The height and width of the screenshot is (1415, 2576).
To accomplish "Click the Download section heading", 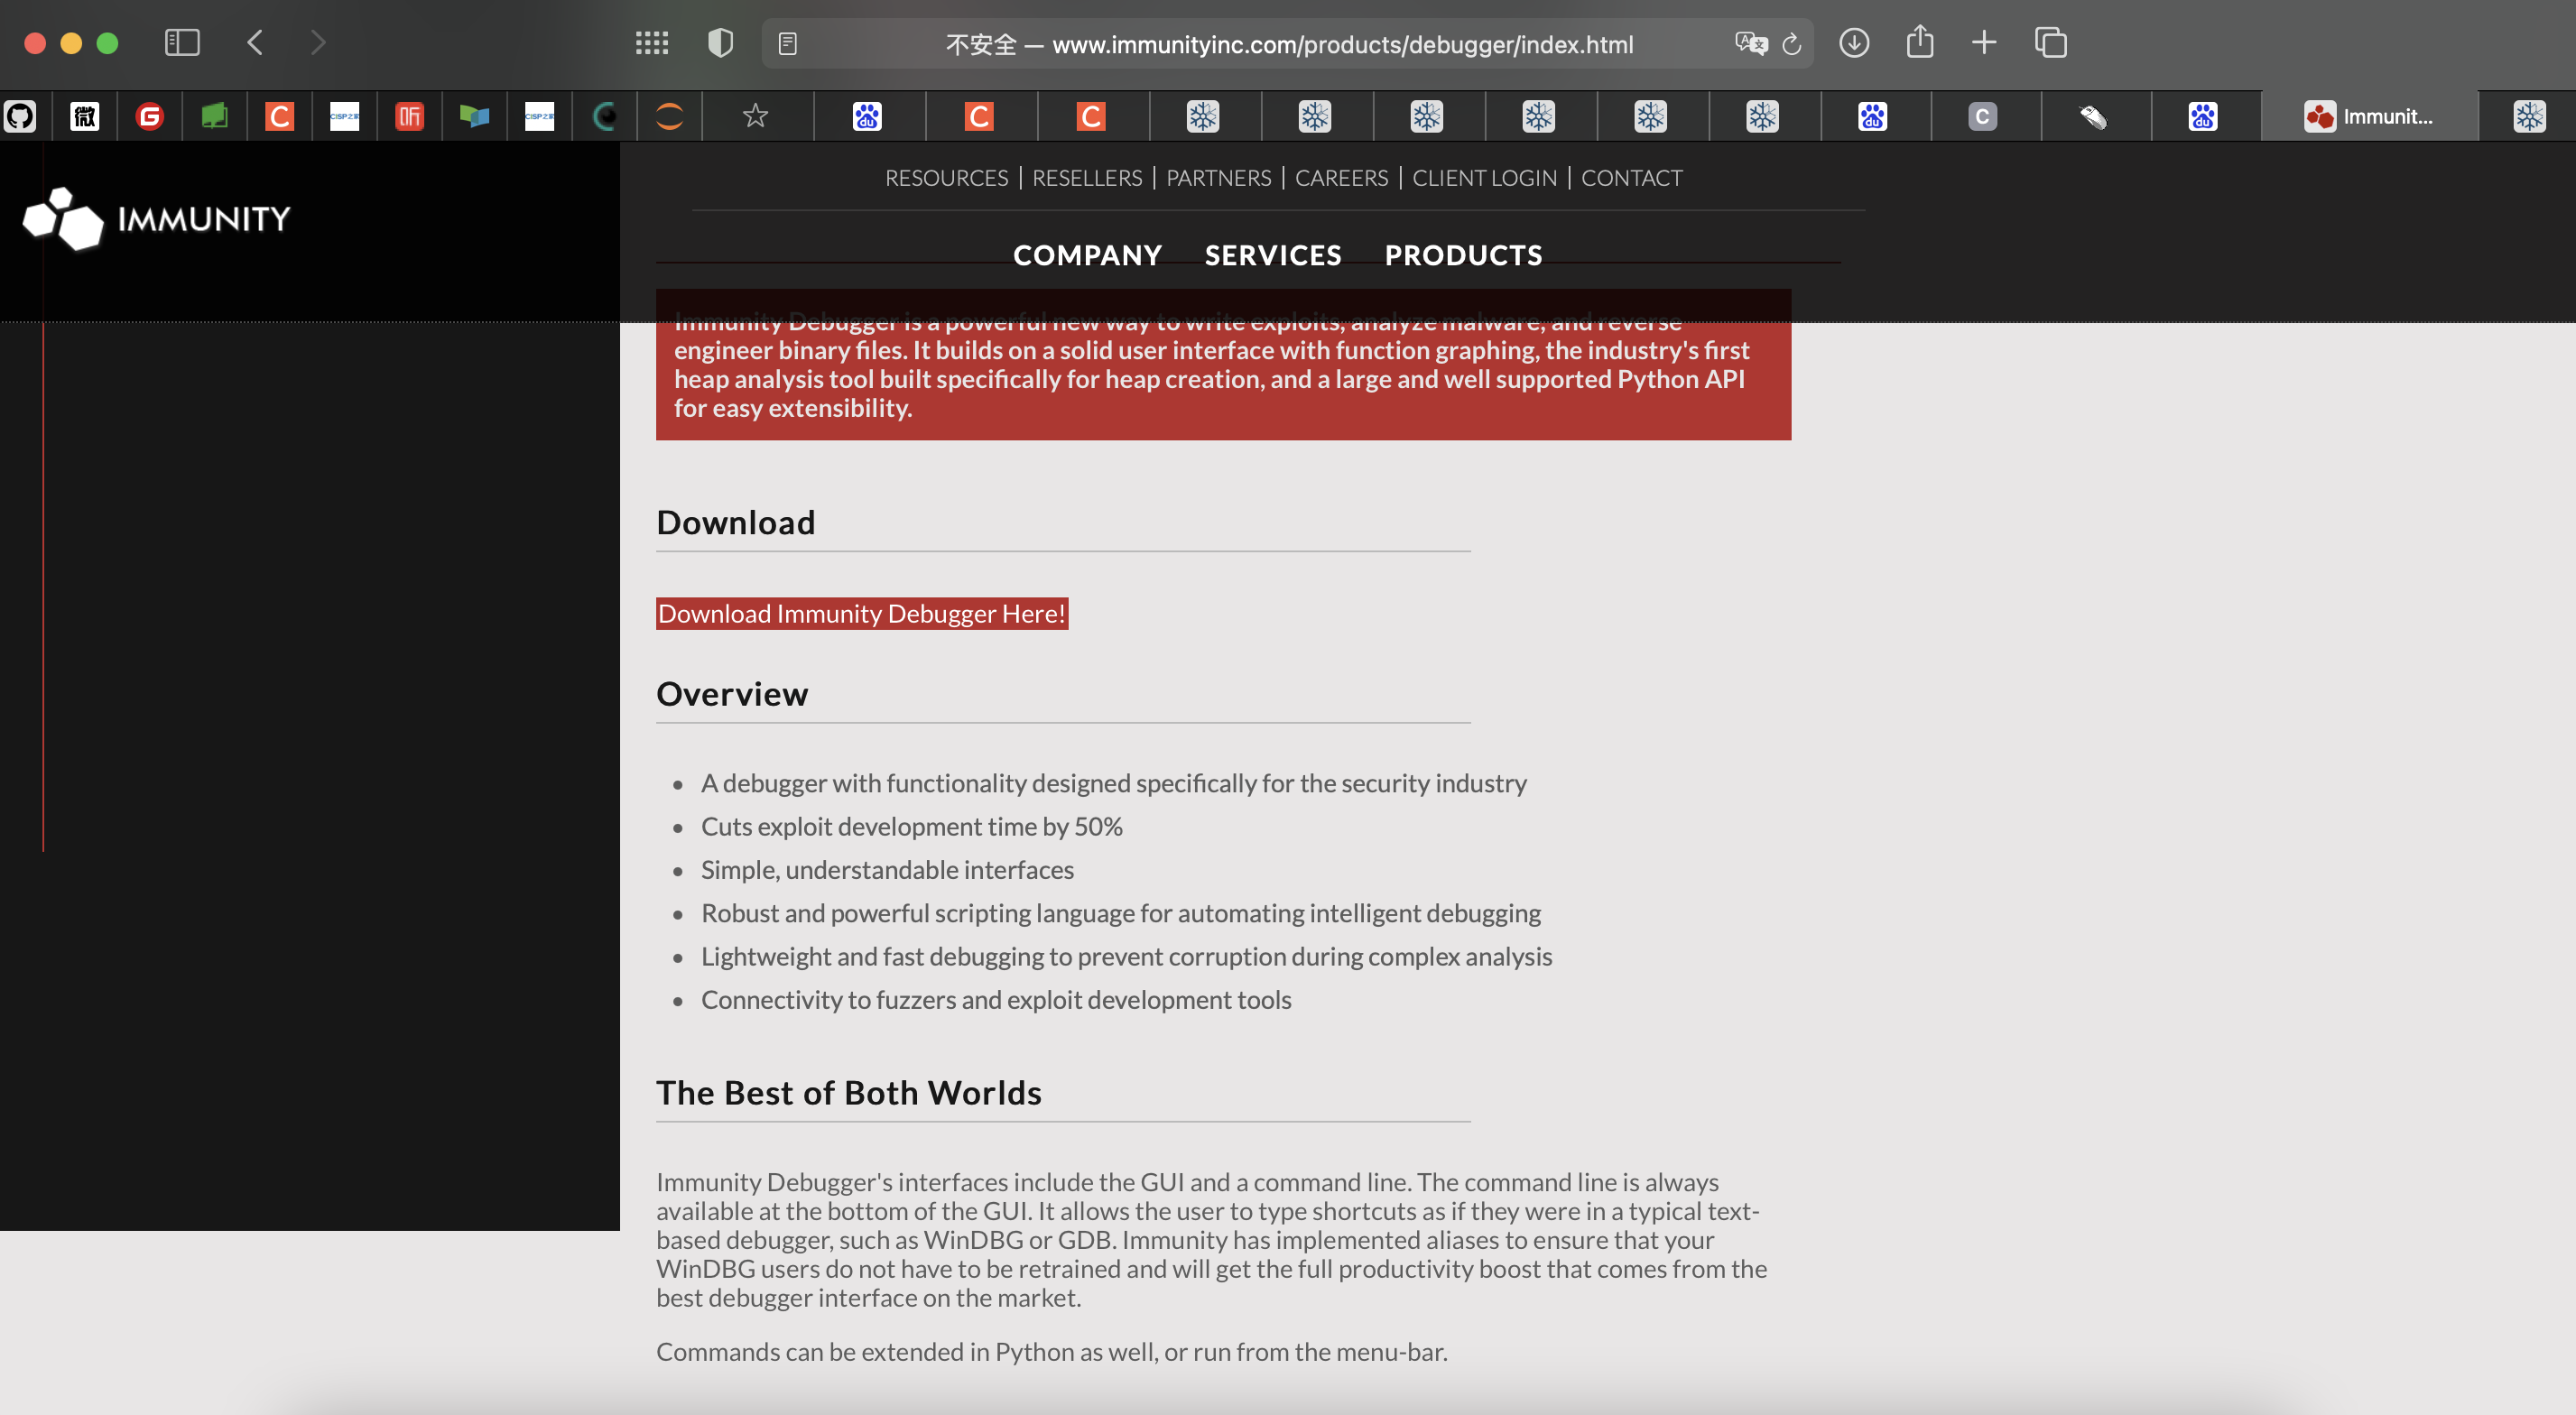I will [x=736, y=522].
